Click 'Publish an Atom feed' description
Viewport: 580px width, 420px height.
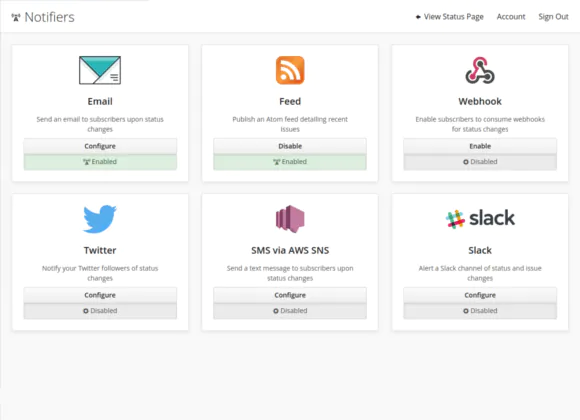290,124
